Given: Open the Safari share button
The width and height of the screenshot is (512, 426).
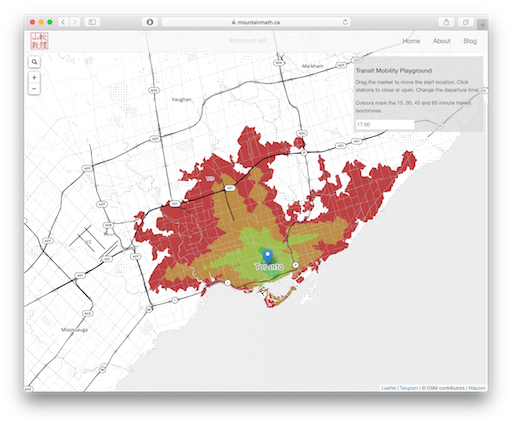Looking at the screenshot, I should [446, 22].
